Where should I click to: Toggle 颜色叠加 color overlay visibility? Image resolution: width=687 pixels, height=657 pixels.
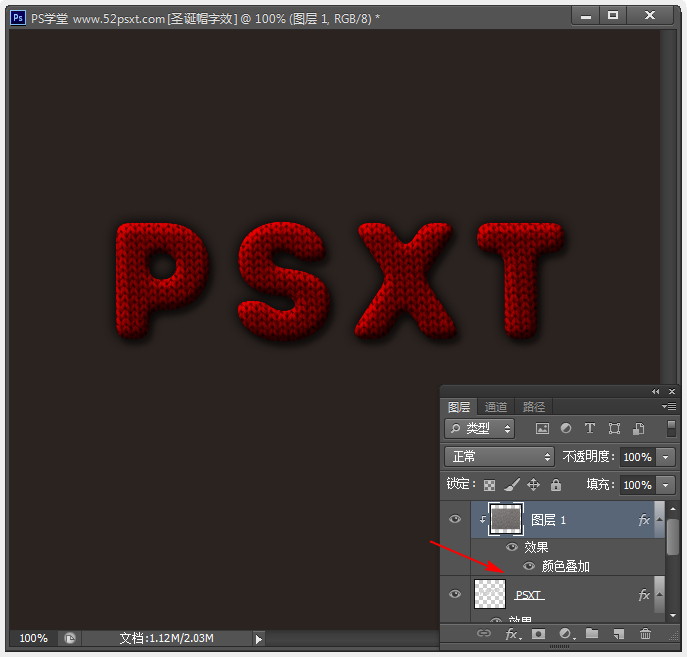[529, 566]
